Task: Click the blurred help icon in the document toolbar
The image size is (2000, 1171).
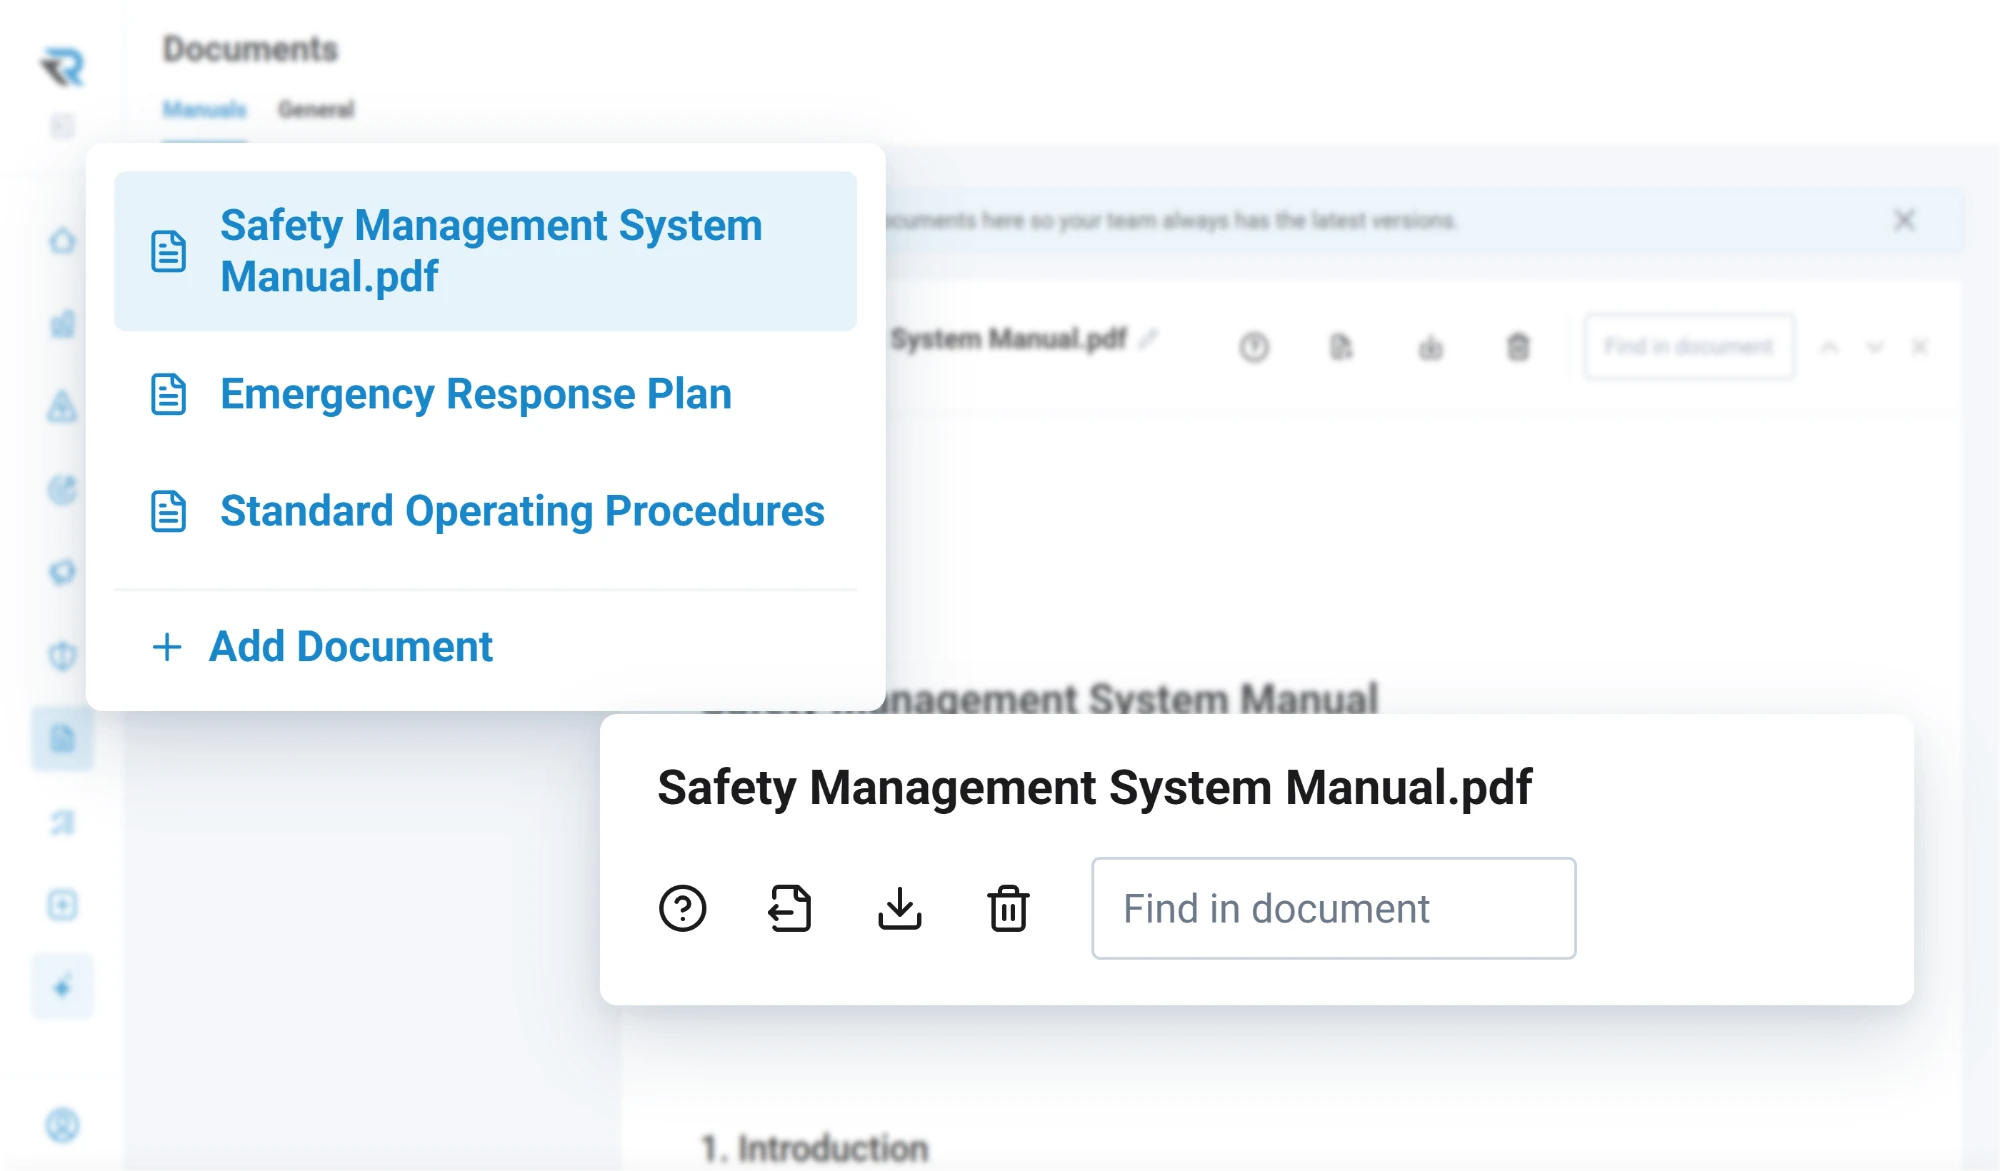Action: pyautogui.click(x=1254, y=347)
